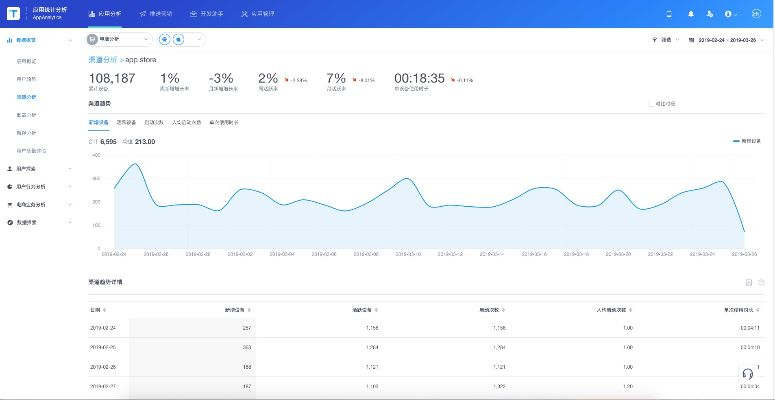Click the help icon above the details table
This screenshot has width=775, height=400.
(x=760, y=284)
